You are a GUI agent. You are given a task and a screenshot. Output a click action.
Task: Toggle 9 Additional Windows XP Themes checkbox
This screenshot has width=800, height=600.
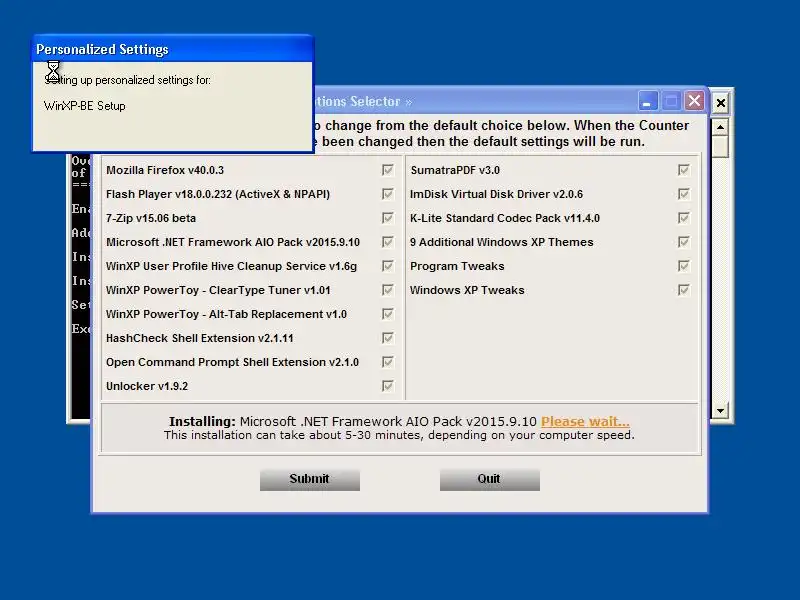pyautogui.click(x=683, y=242)
